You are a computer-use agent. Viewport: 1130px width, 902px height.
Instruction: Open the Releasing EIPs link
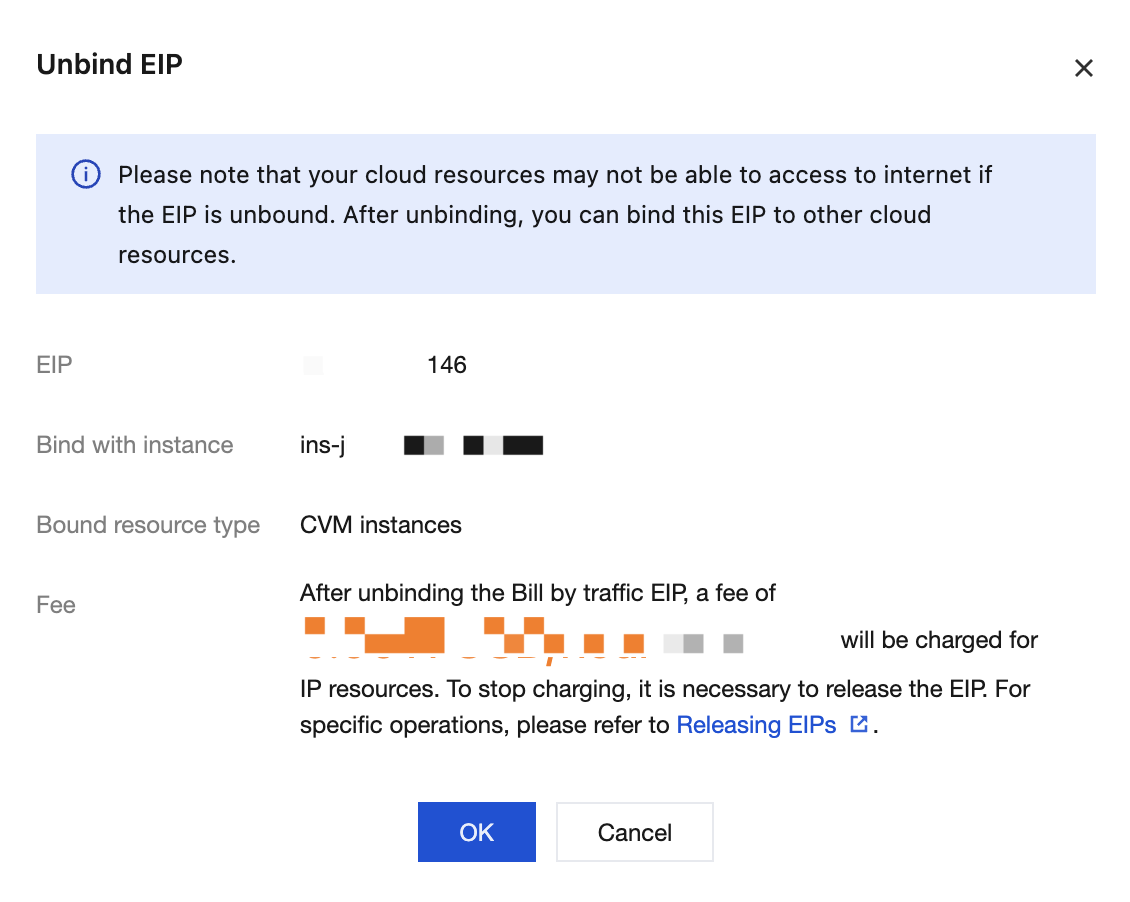pyautogui.click(x=756, y=725)
